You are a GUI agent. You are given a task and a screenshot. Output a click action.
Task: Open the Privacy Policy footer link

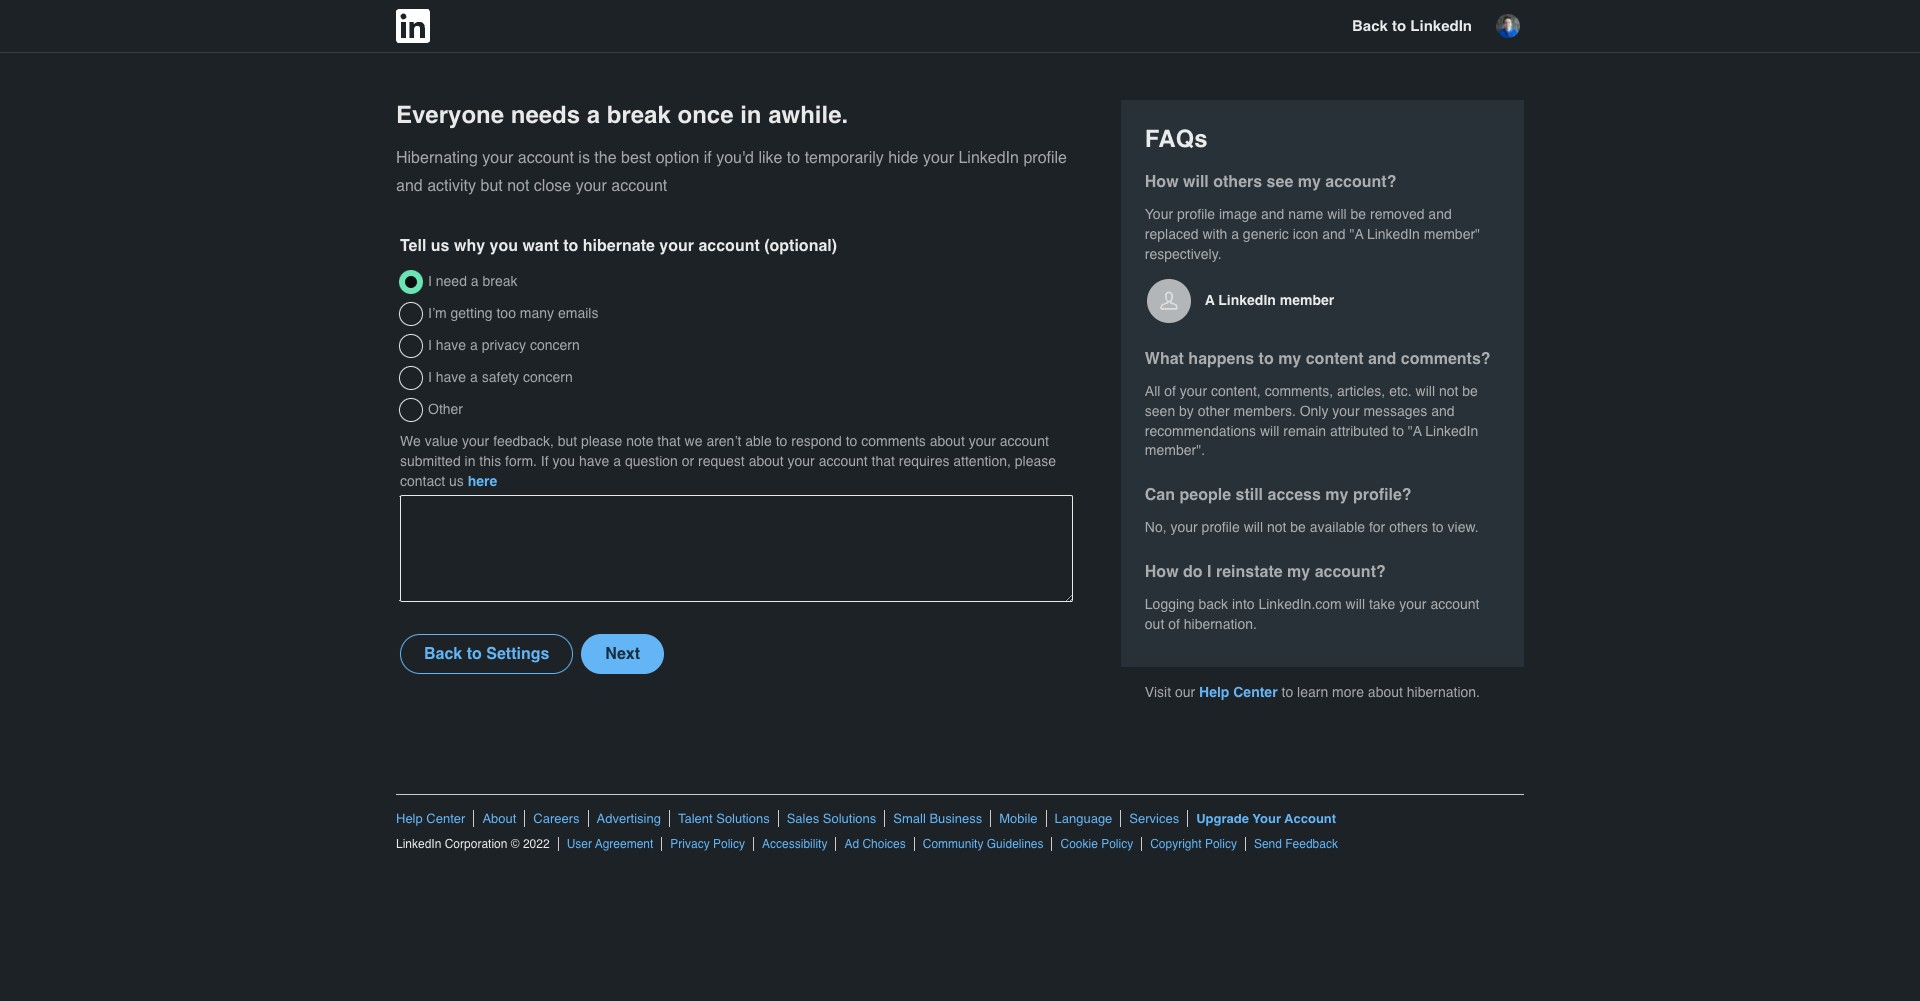tap(707, 844)
